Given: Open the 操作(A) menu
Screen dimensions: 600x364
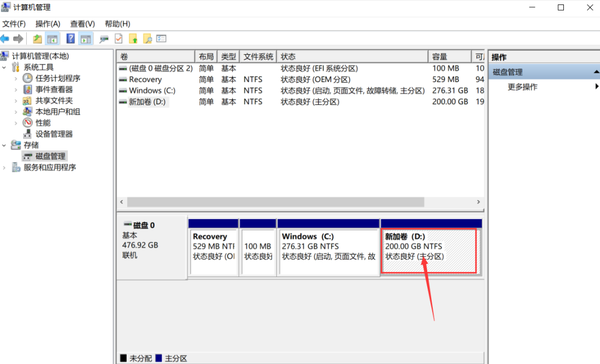Looking at the screenshot, I should [48, 24].
